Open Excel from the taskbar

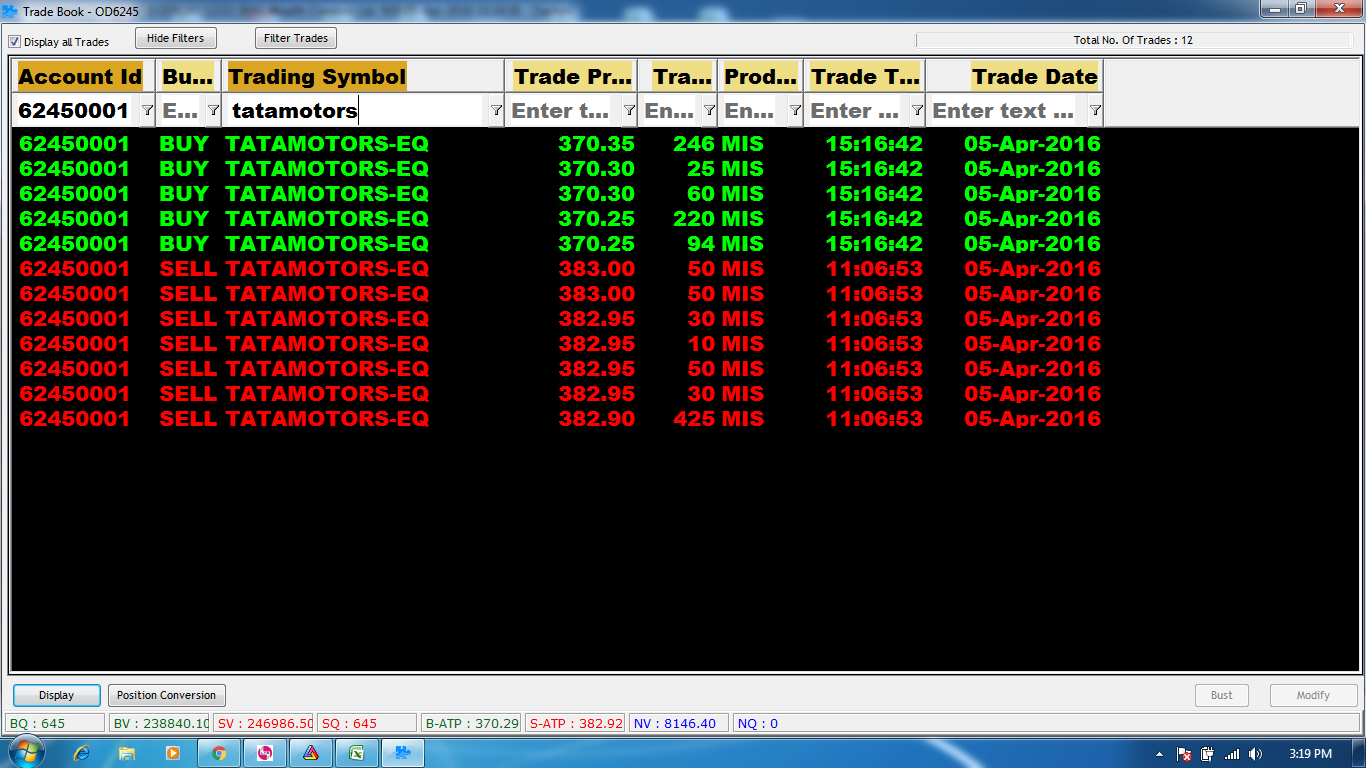tap(356, 753)
